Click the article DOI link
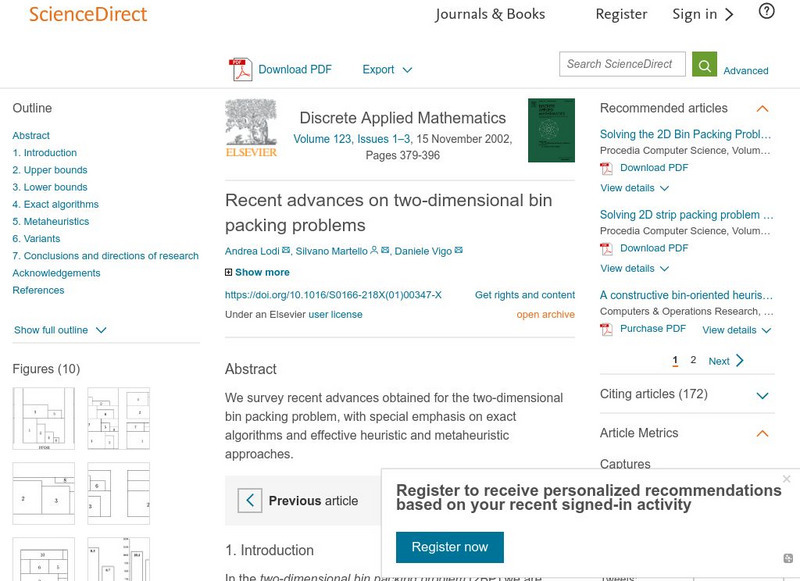 pyautogui.click(x=333, y=295)
